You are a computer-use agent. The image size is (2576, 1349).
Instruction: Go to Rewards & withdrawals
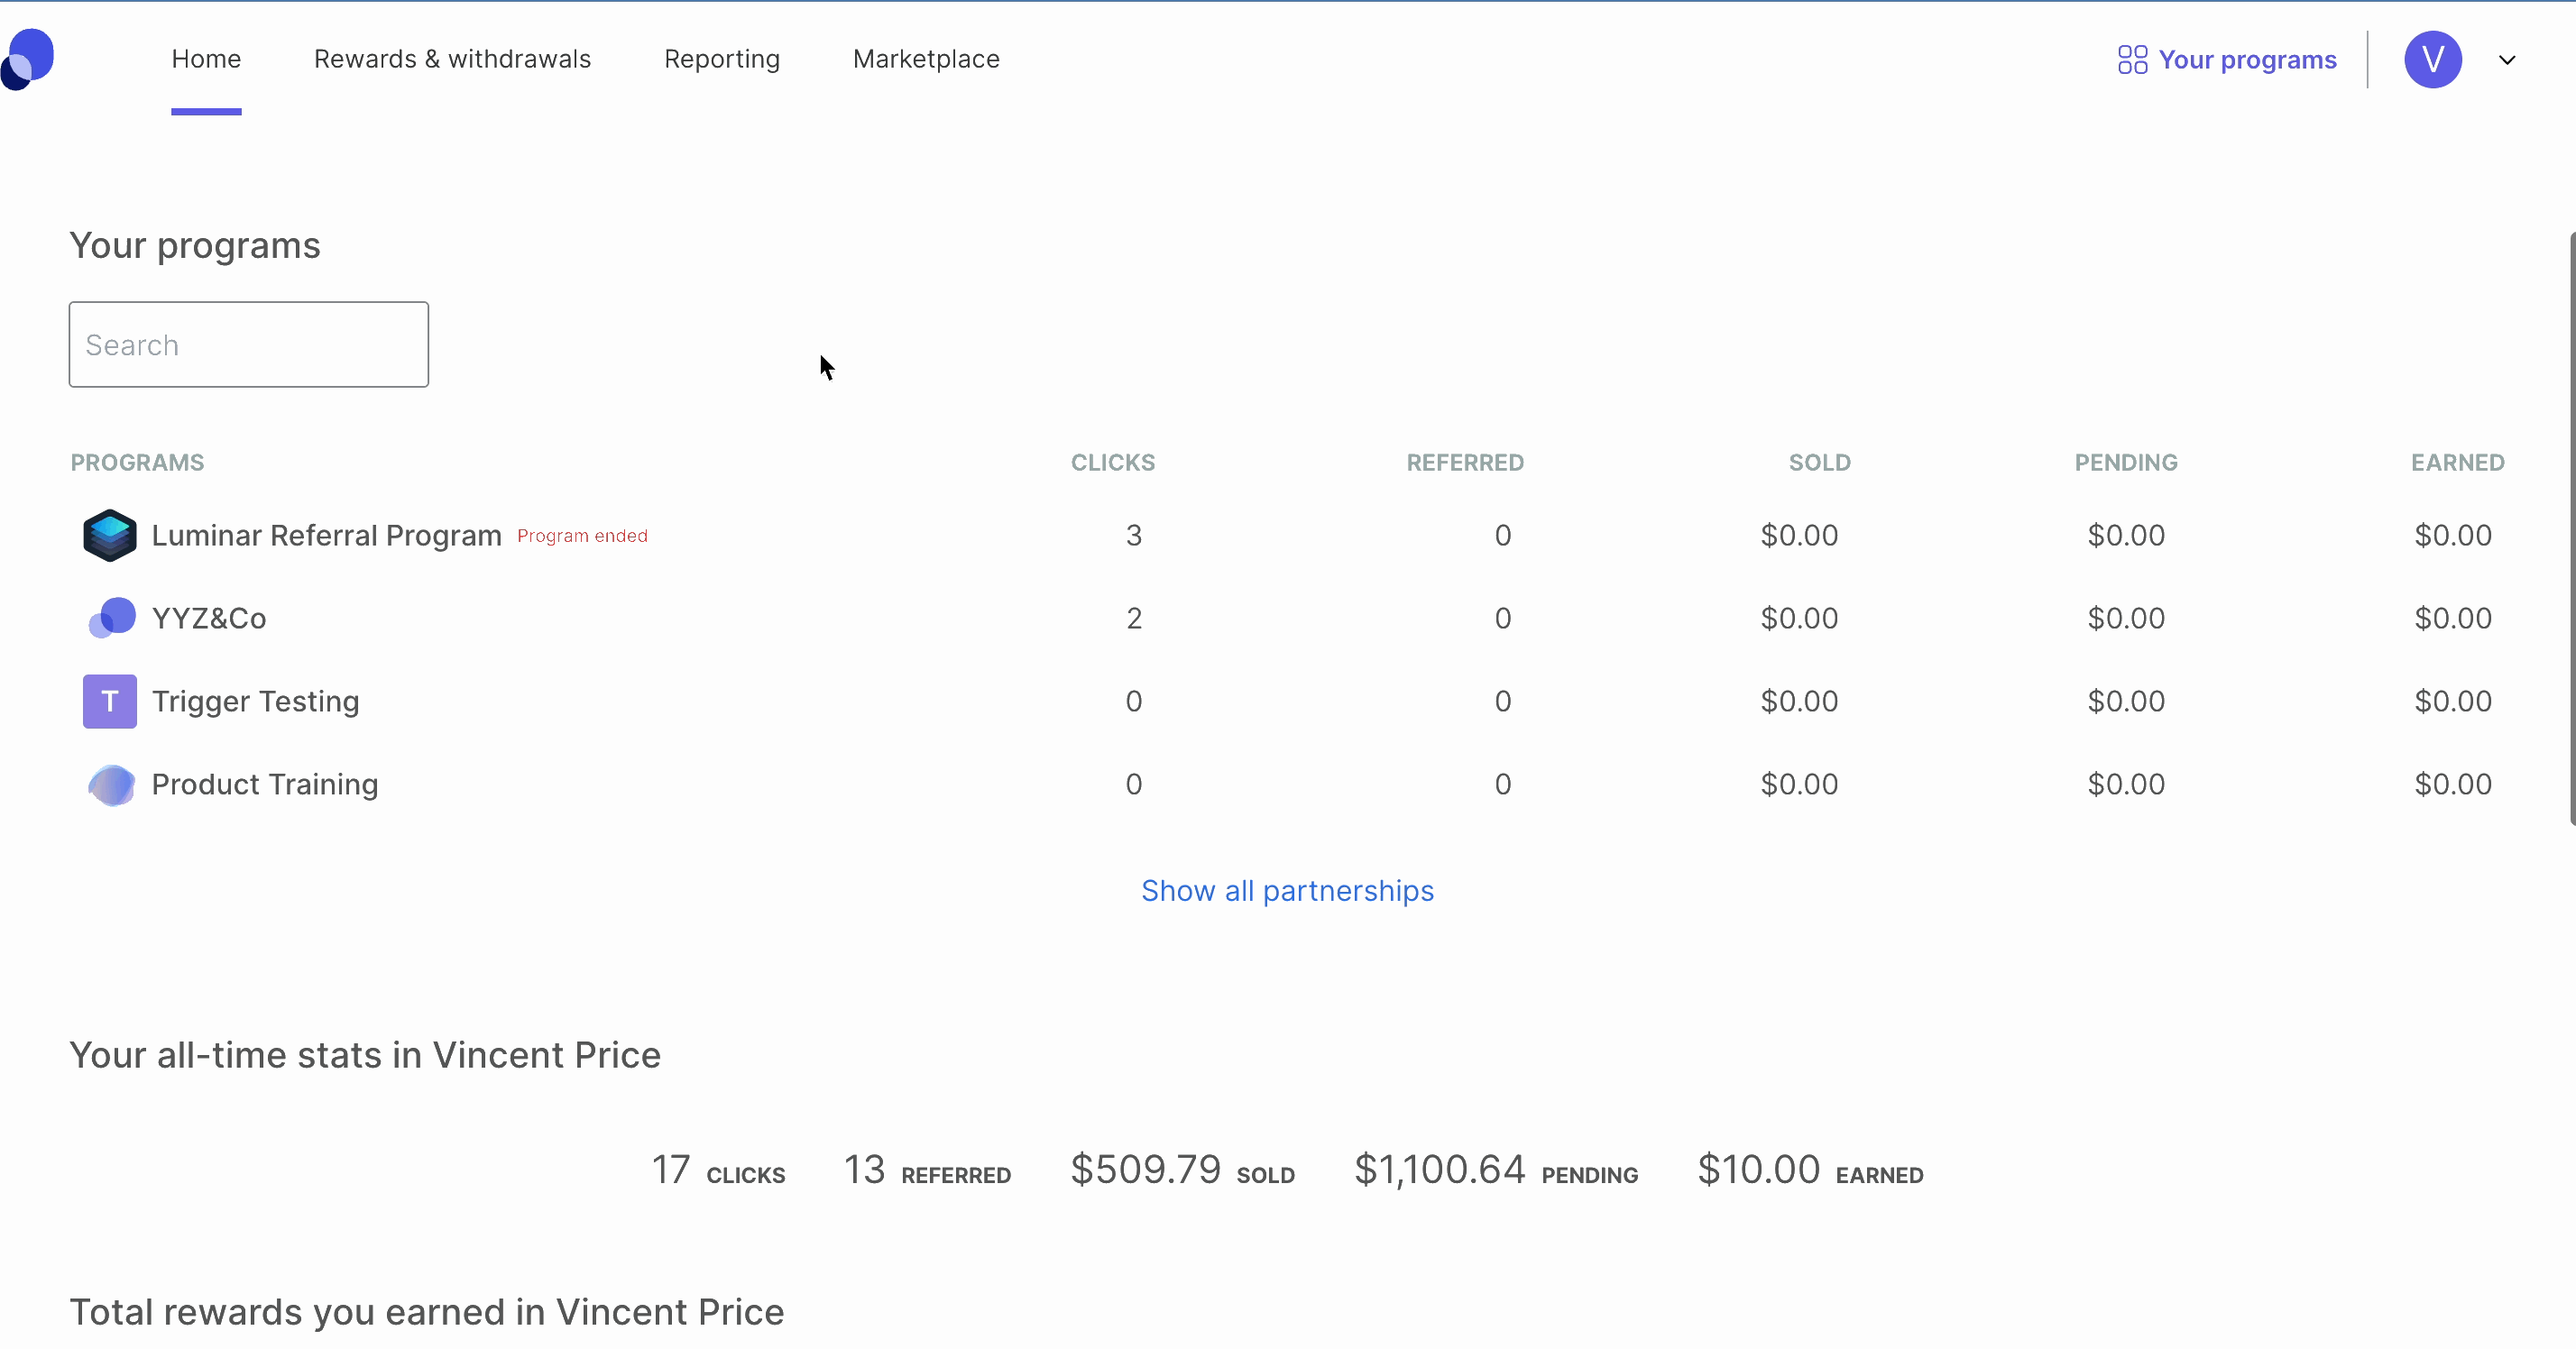point(452,60)
